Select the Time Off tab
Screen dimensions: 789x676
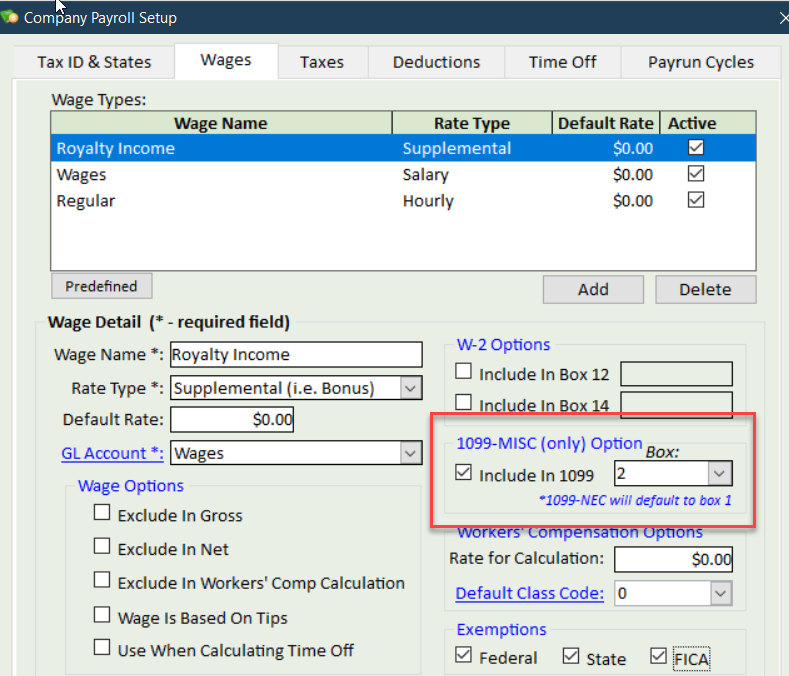point(562,62)
